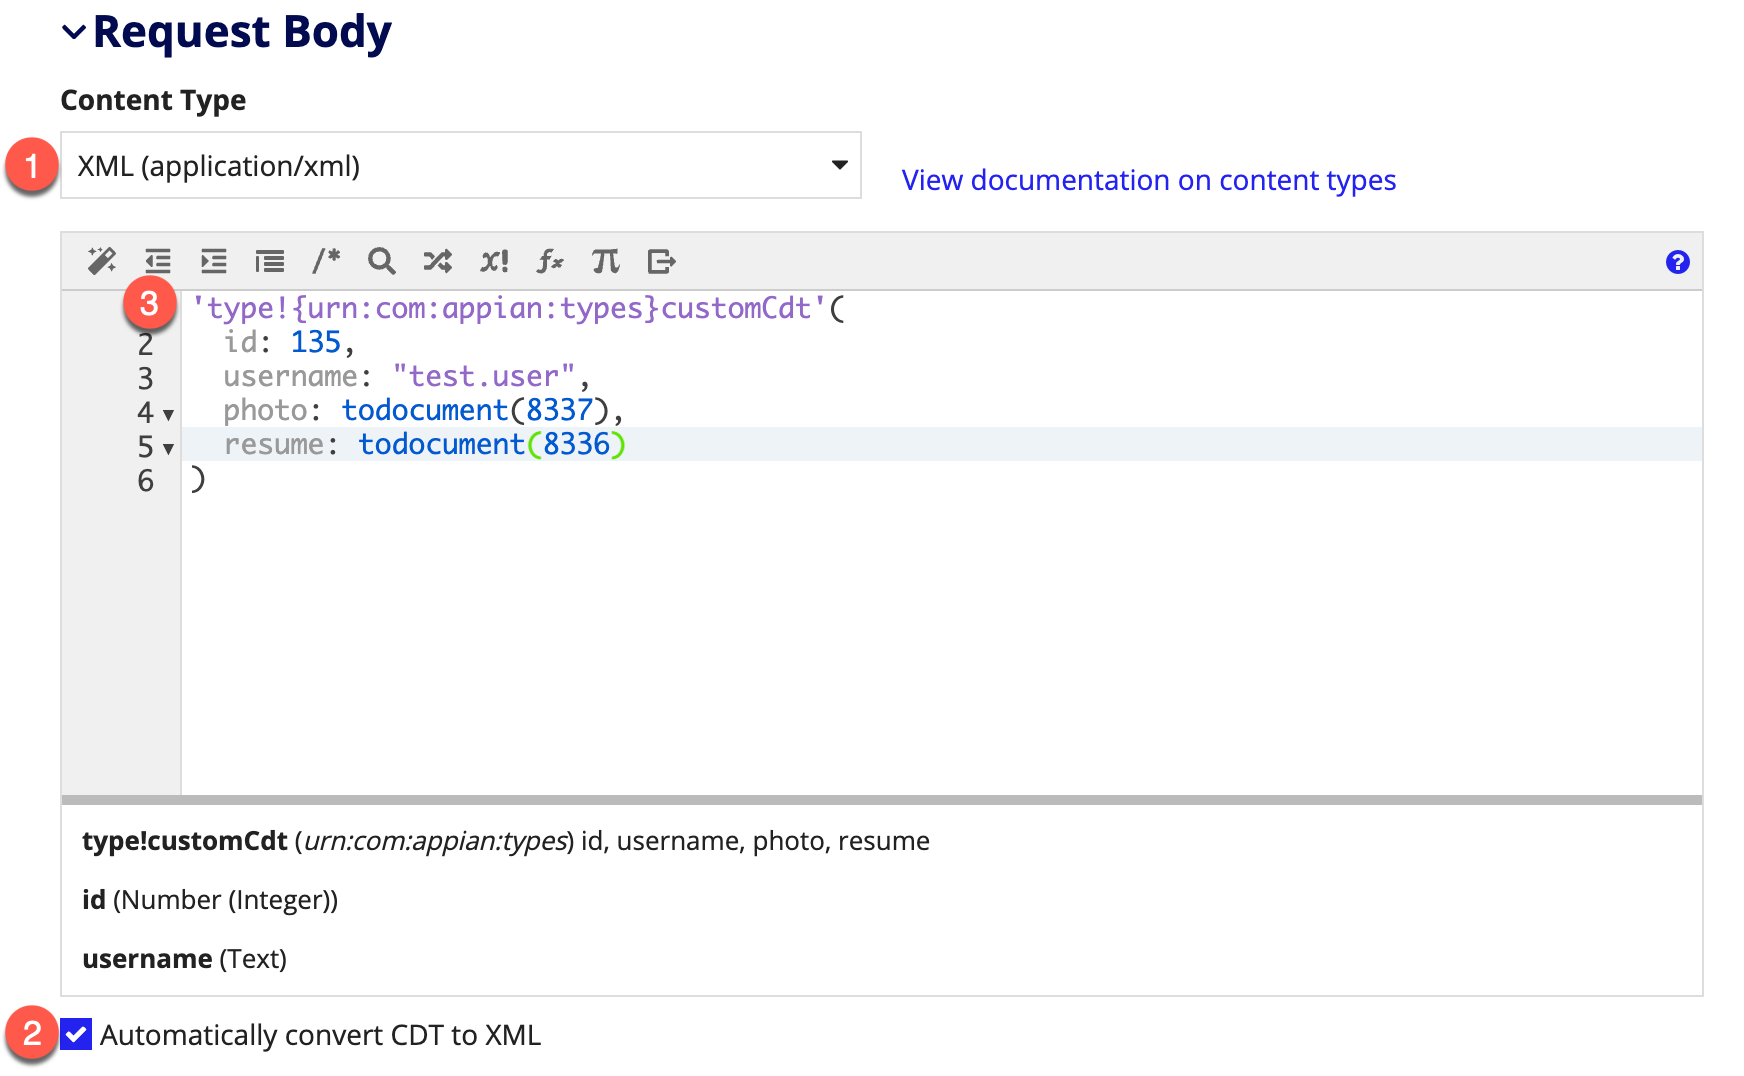
Task: Open search using the magnifier icon
Action: [381, 261]
